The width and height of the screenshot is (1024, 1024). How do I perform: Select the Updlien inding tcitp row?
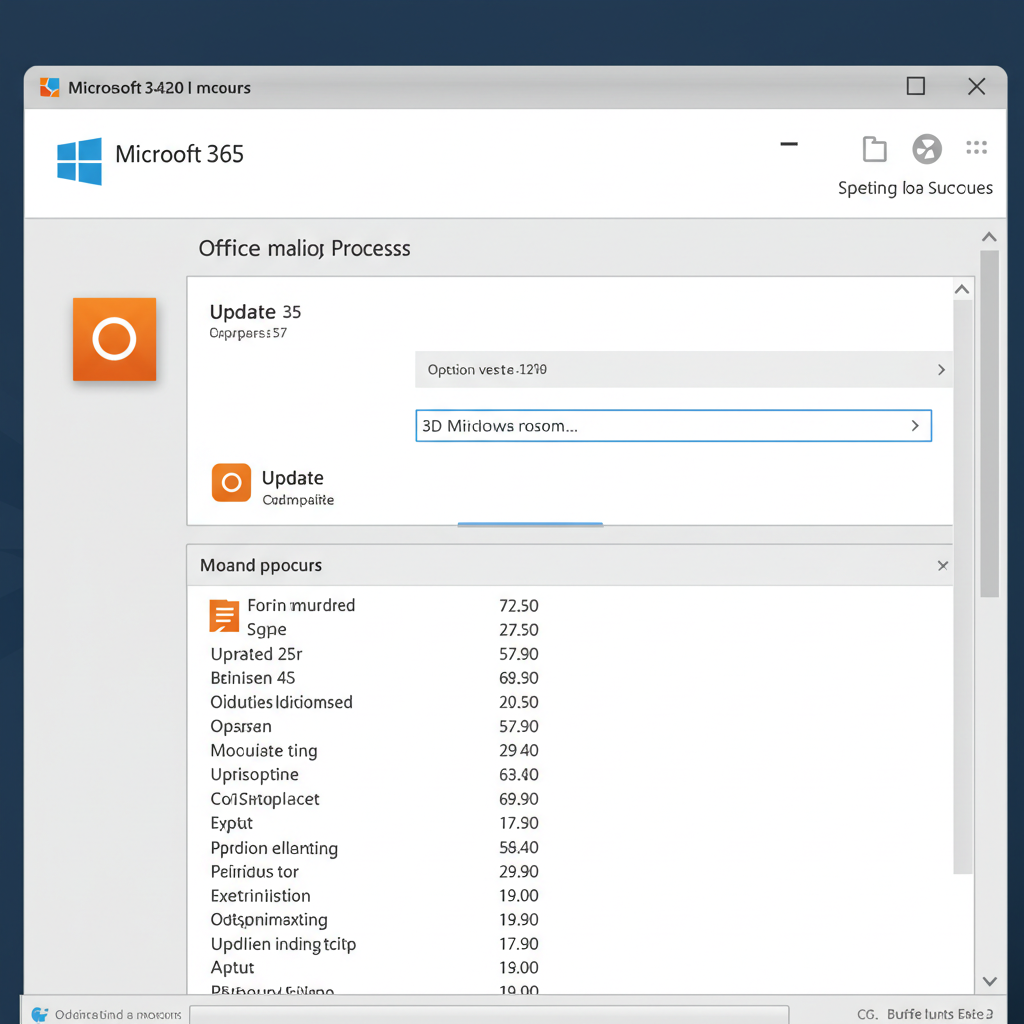tap(374, 944)
